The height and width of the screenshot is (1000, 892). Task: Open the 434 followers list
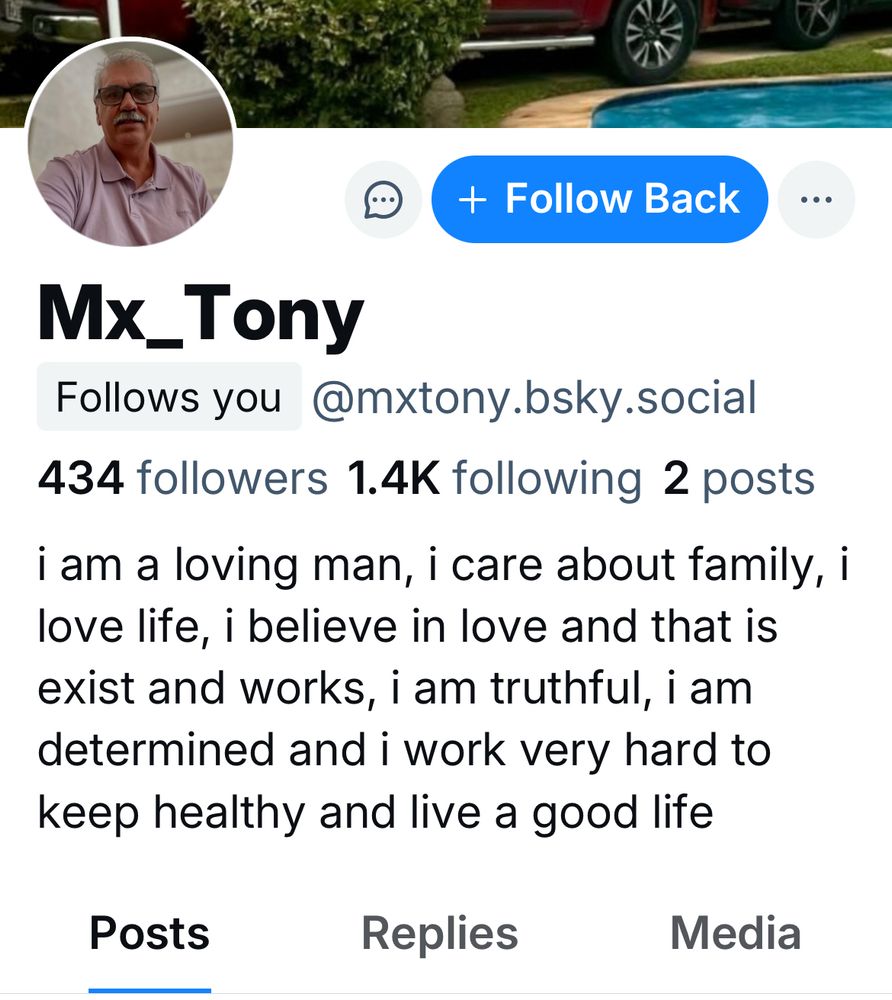pyautogui.click(x=182, y=478)
